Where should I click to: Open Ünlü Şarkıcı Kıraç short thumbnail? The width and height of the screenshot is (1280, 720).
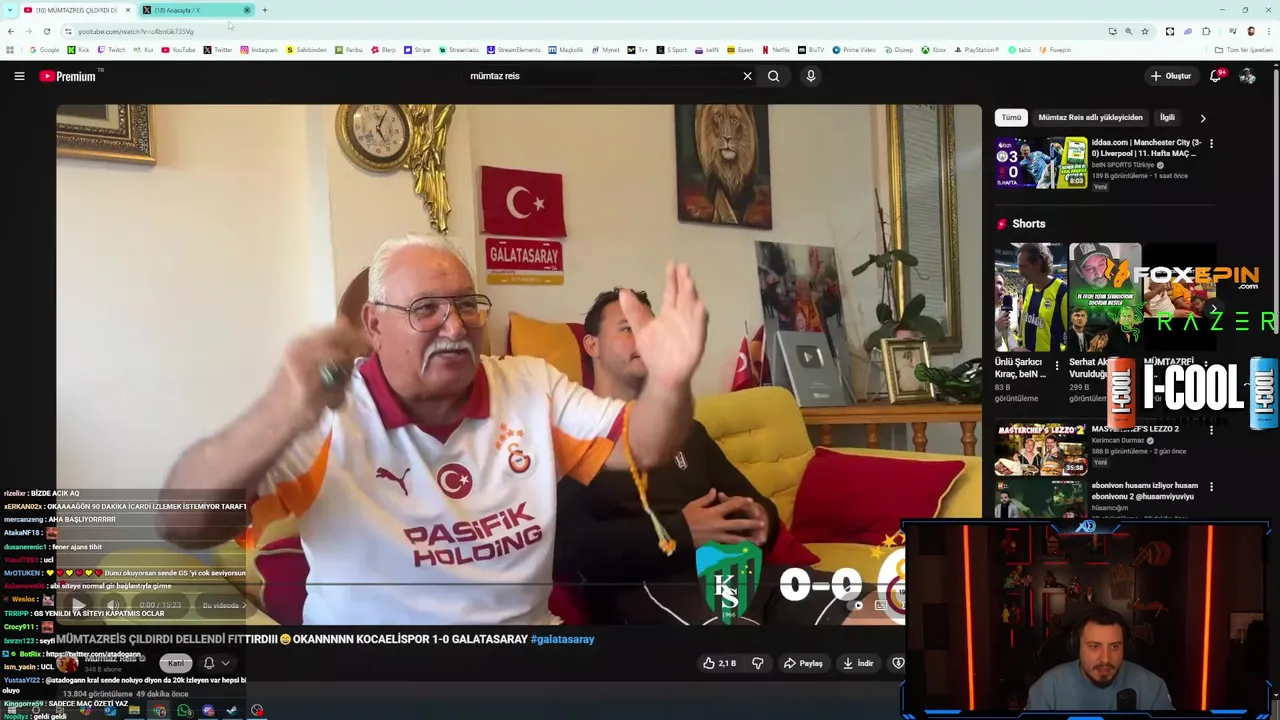(1030, 298)
